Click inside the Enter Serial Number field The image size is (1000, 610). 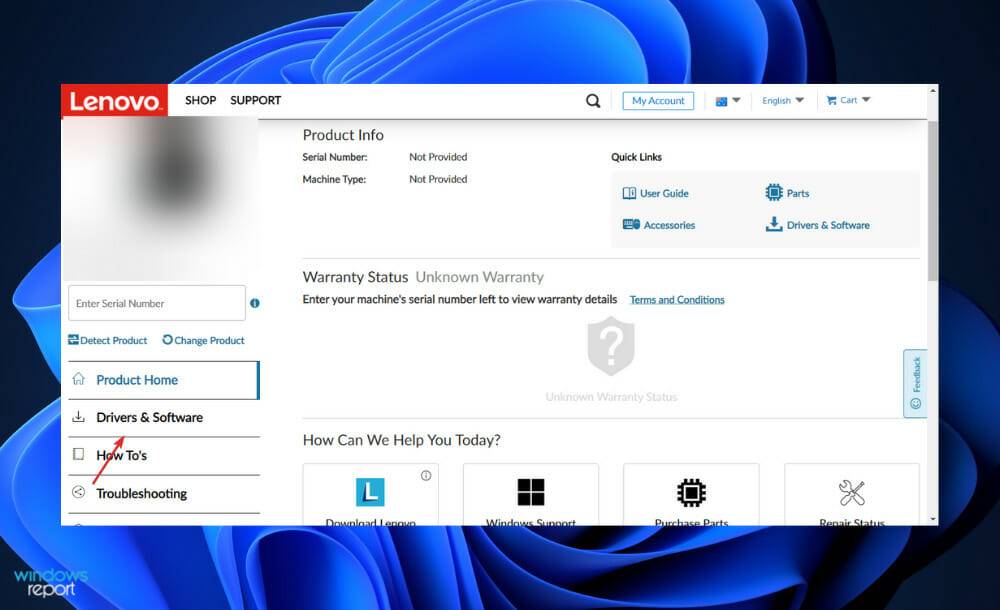coord(156,303)
